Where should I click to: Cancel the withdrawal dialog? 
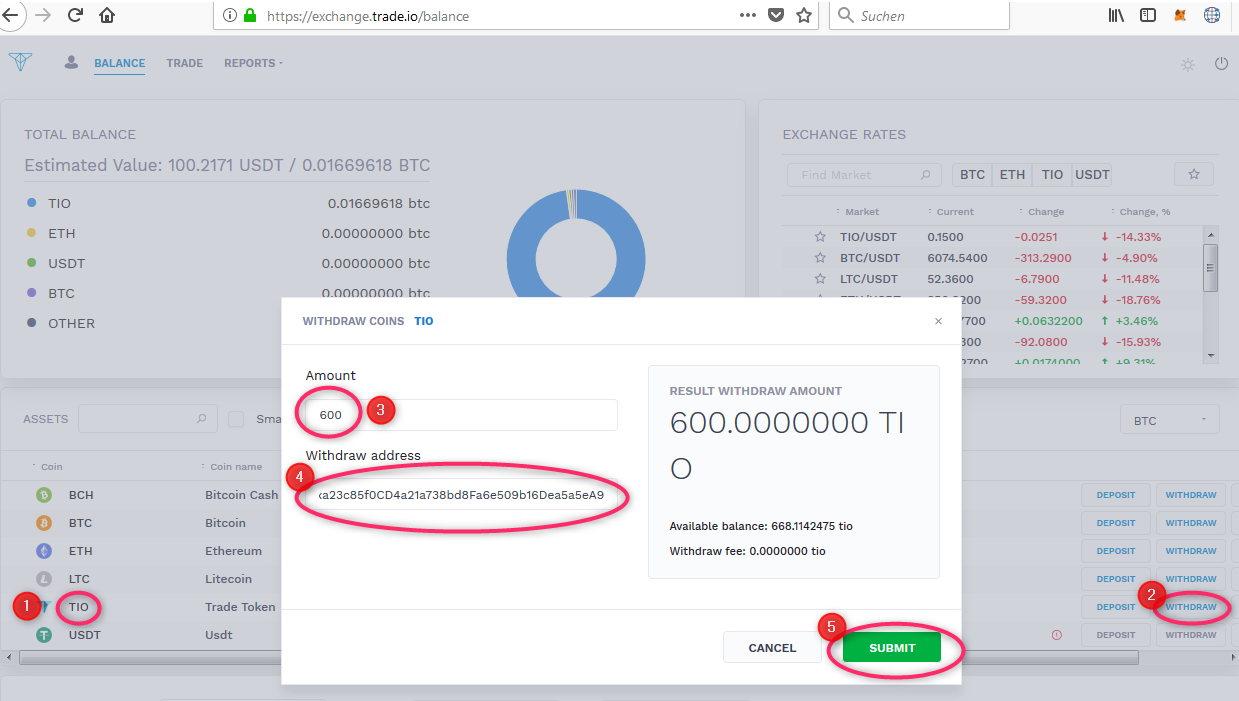(772, 648)
